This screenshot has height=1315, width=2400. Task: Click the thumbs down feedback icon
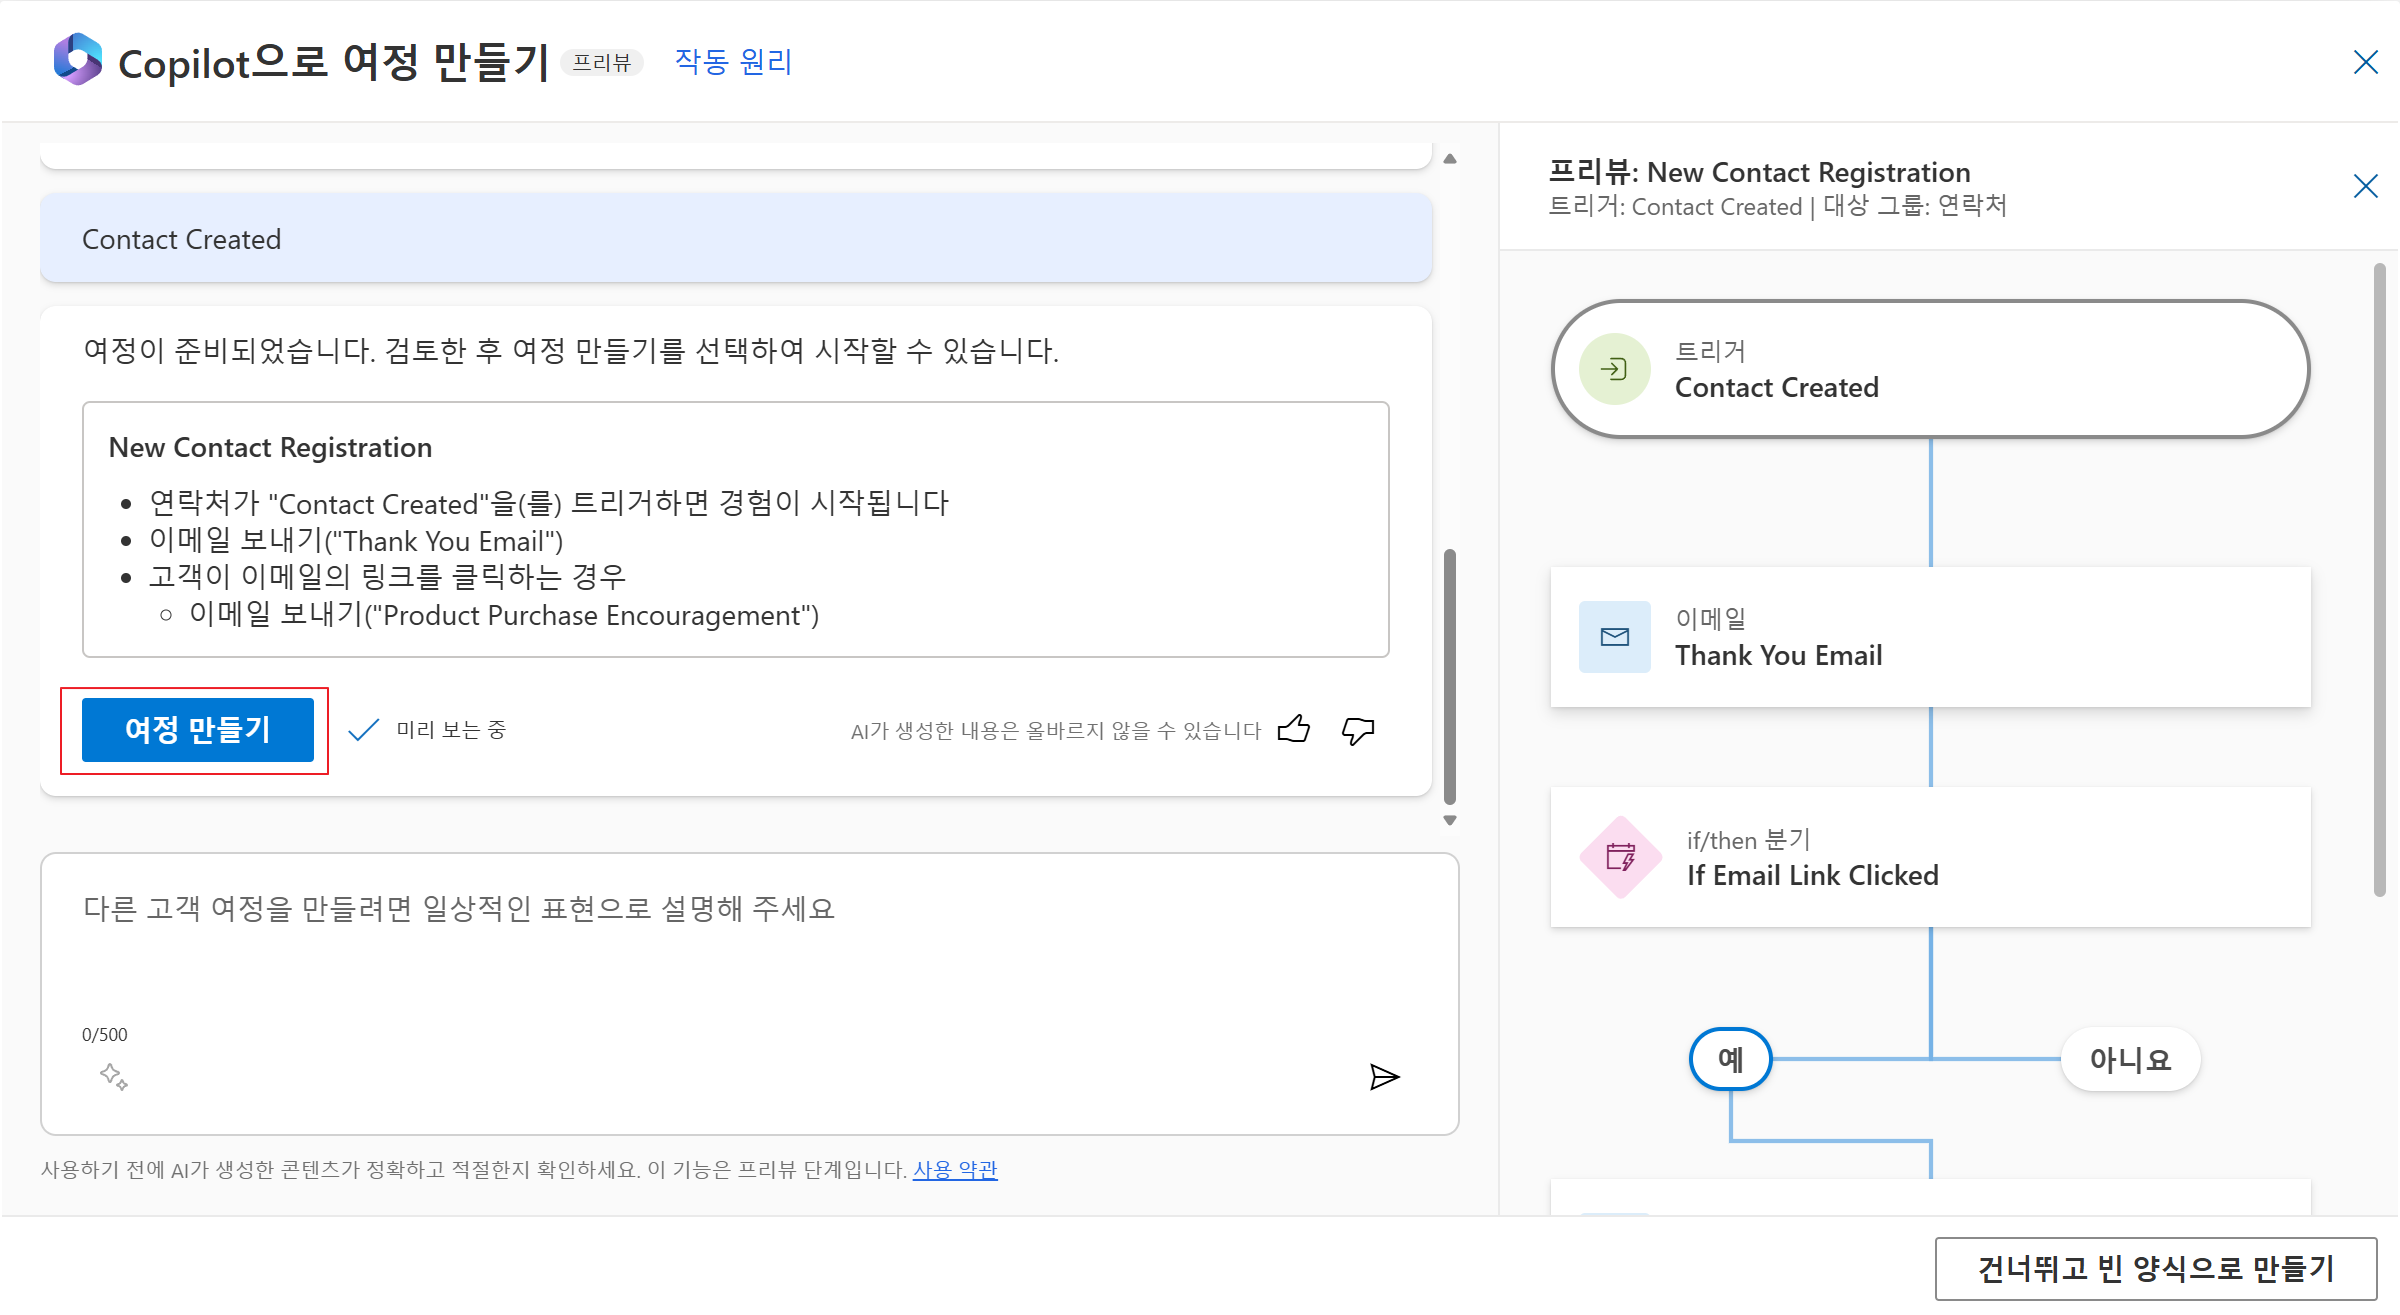1357,731
